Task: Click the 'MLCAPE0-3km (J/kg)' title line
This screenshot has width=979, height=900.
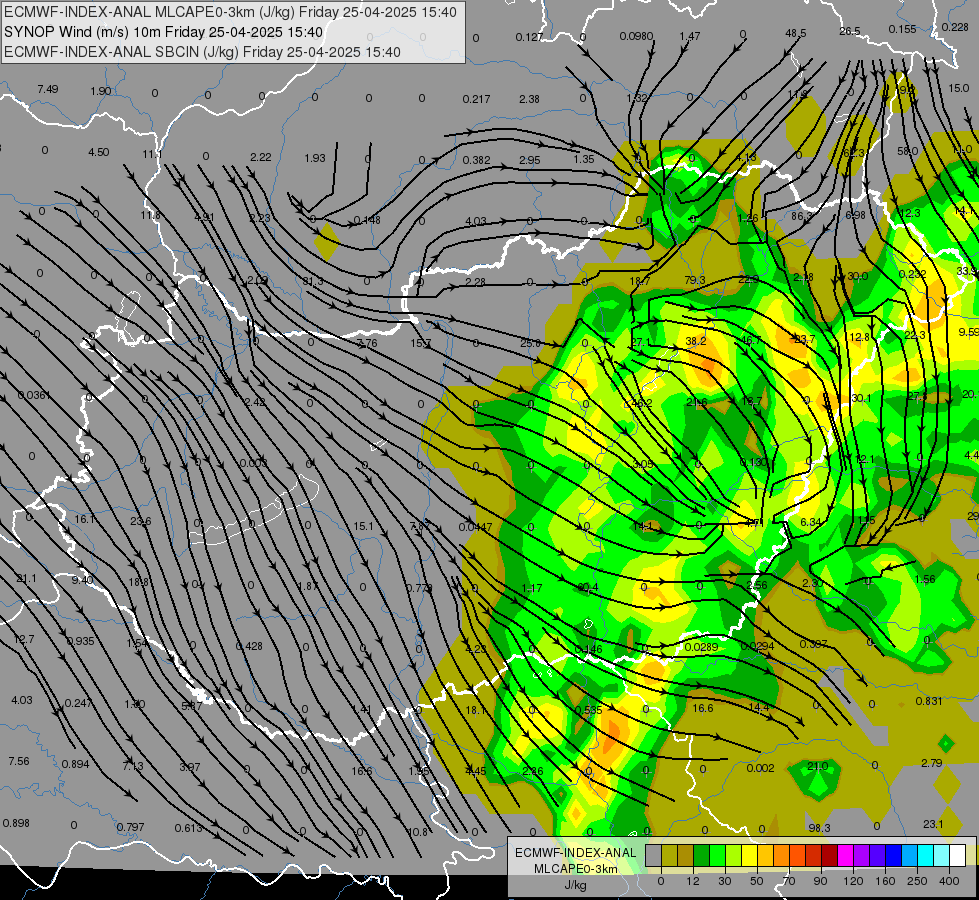Action: [x=230, y=12]
